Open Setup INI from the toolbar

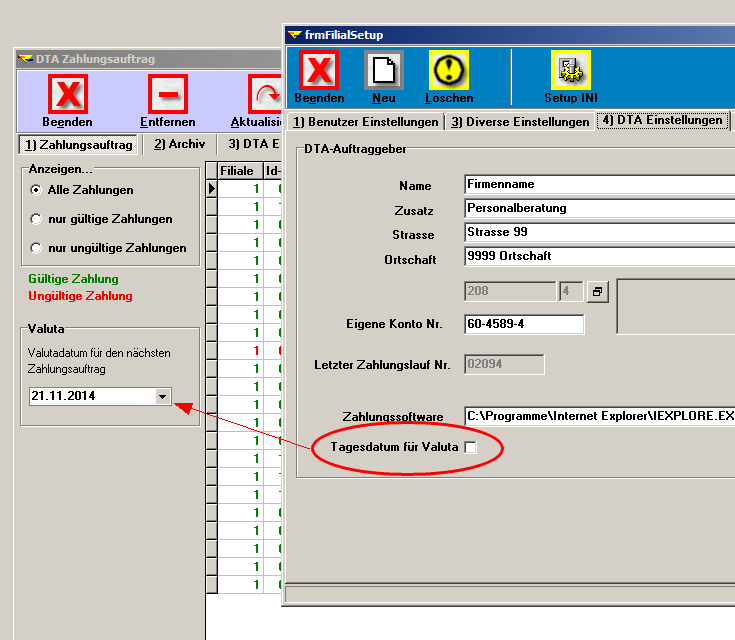pyautogui.click(x=571, y=71)
